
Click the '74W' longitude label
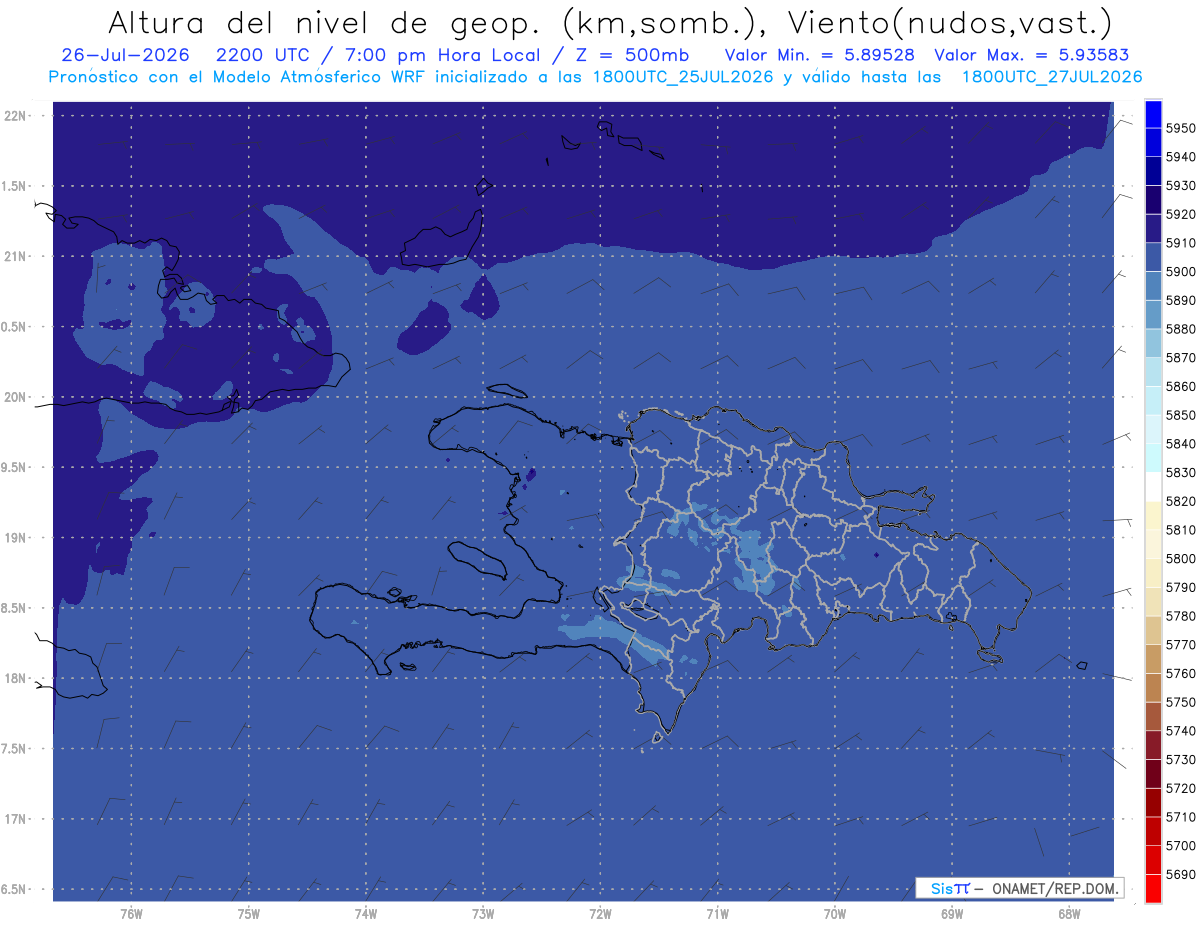coord(365,913)
